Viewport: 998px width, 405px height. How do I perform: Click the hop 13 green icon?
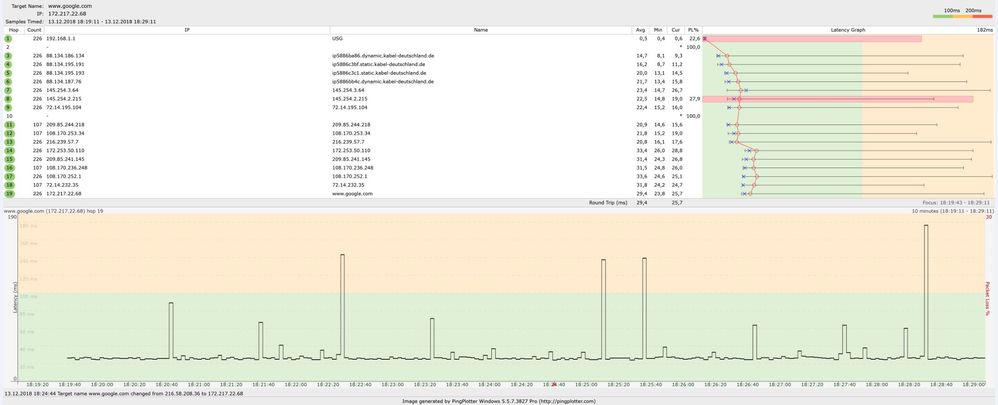[x=8, y=142]
